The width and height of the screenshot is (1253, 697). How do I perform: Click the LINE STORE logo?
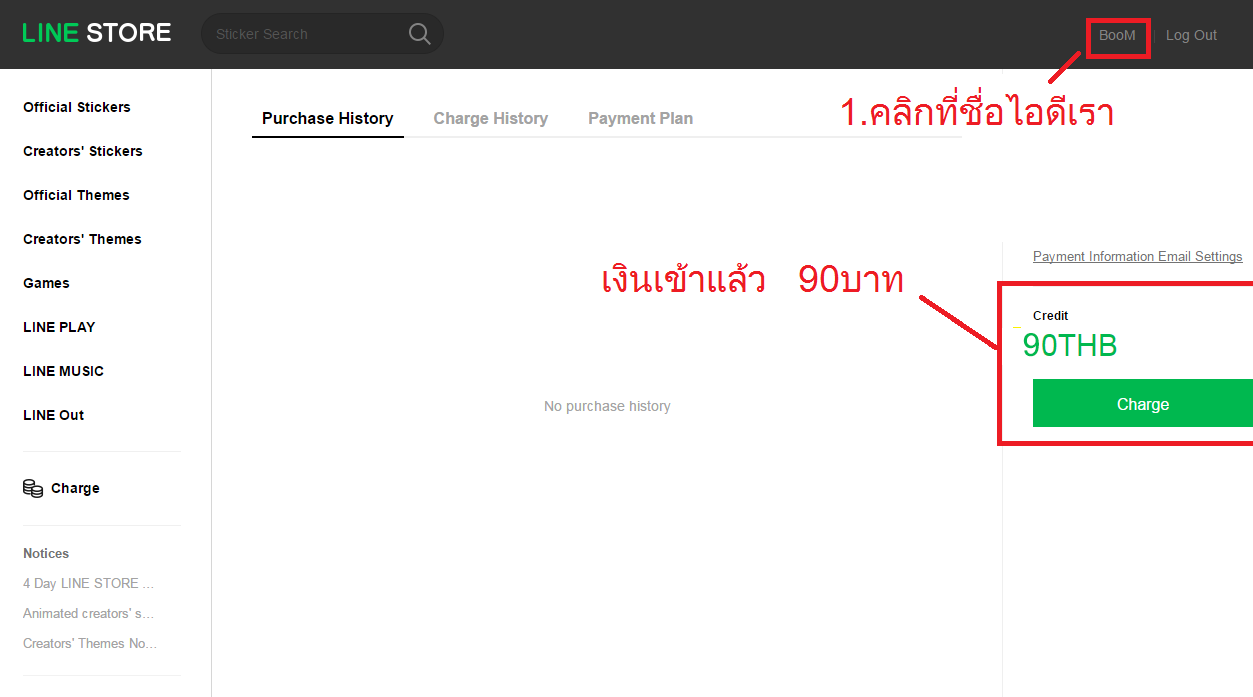(x=97, y=33)
